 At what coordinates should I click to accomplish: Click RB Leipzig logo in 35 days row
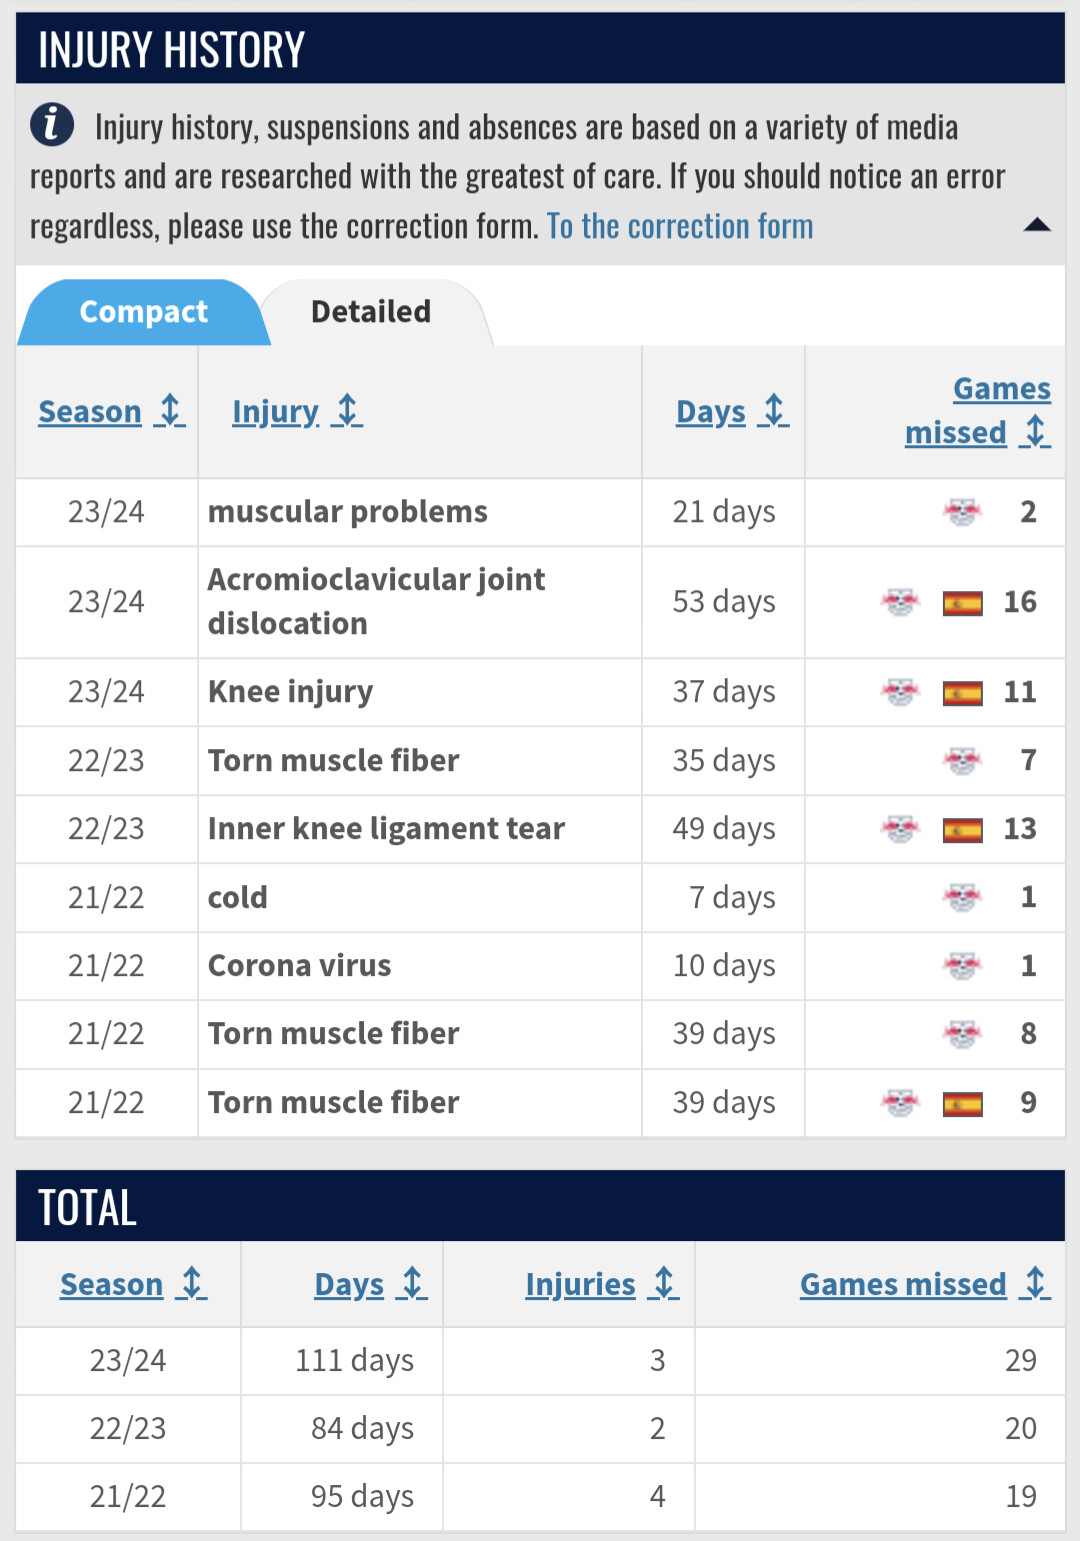pos(962,761)
